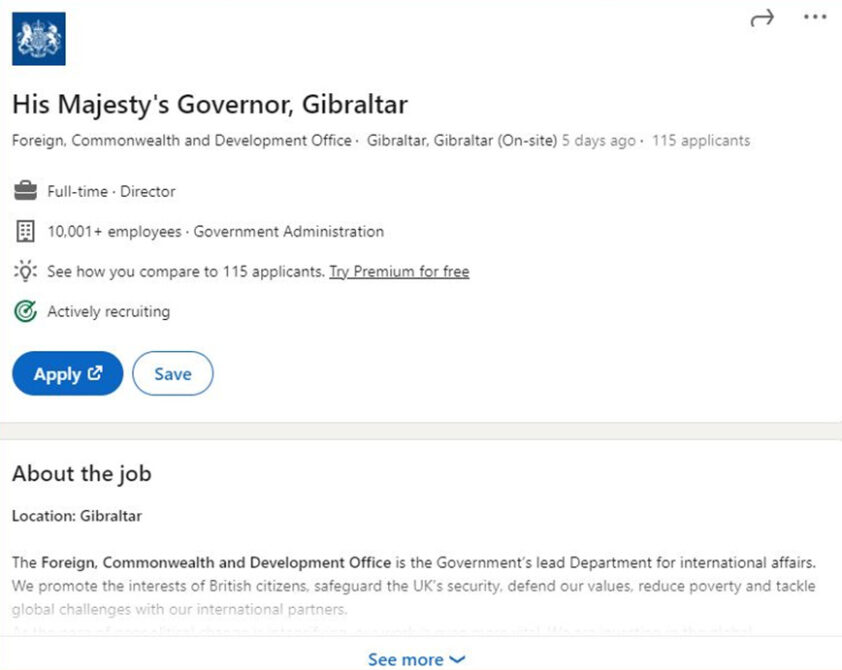Image resolution: width=842 pixels, height=670 pixels.
Task: Click the About the job heading
Action: [81, 473]
